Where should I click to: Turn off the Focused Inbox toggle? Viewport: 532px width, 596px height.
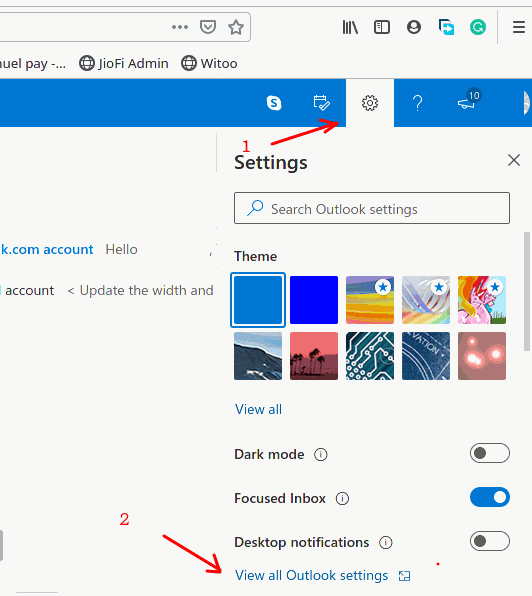click(489, 497)
